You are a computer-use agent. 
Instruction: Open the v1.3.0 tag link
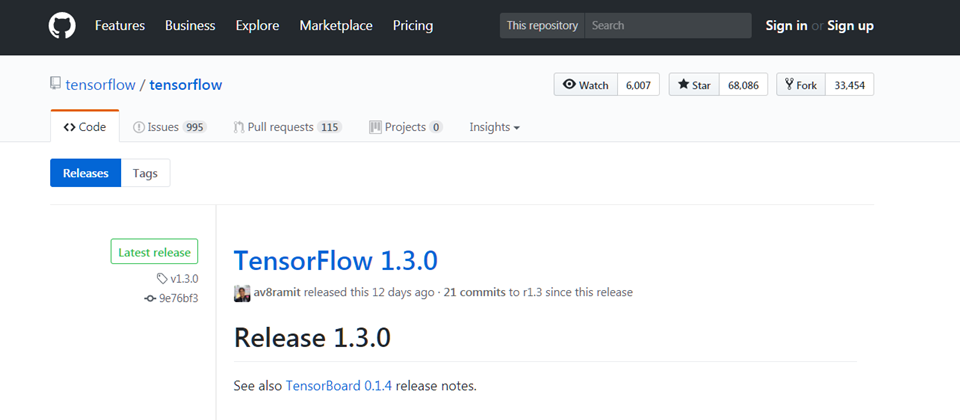184,279
